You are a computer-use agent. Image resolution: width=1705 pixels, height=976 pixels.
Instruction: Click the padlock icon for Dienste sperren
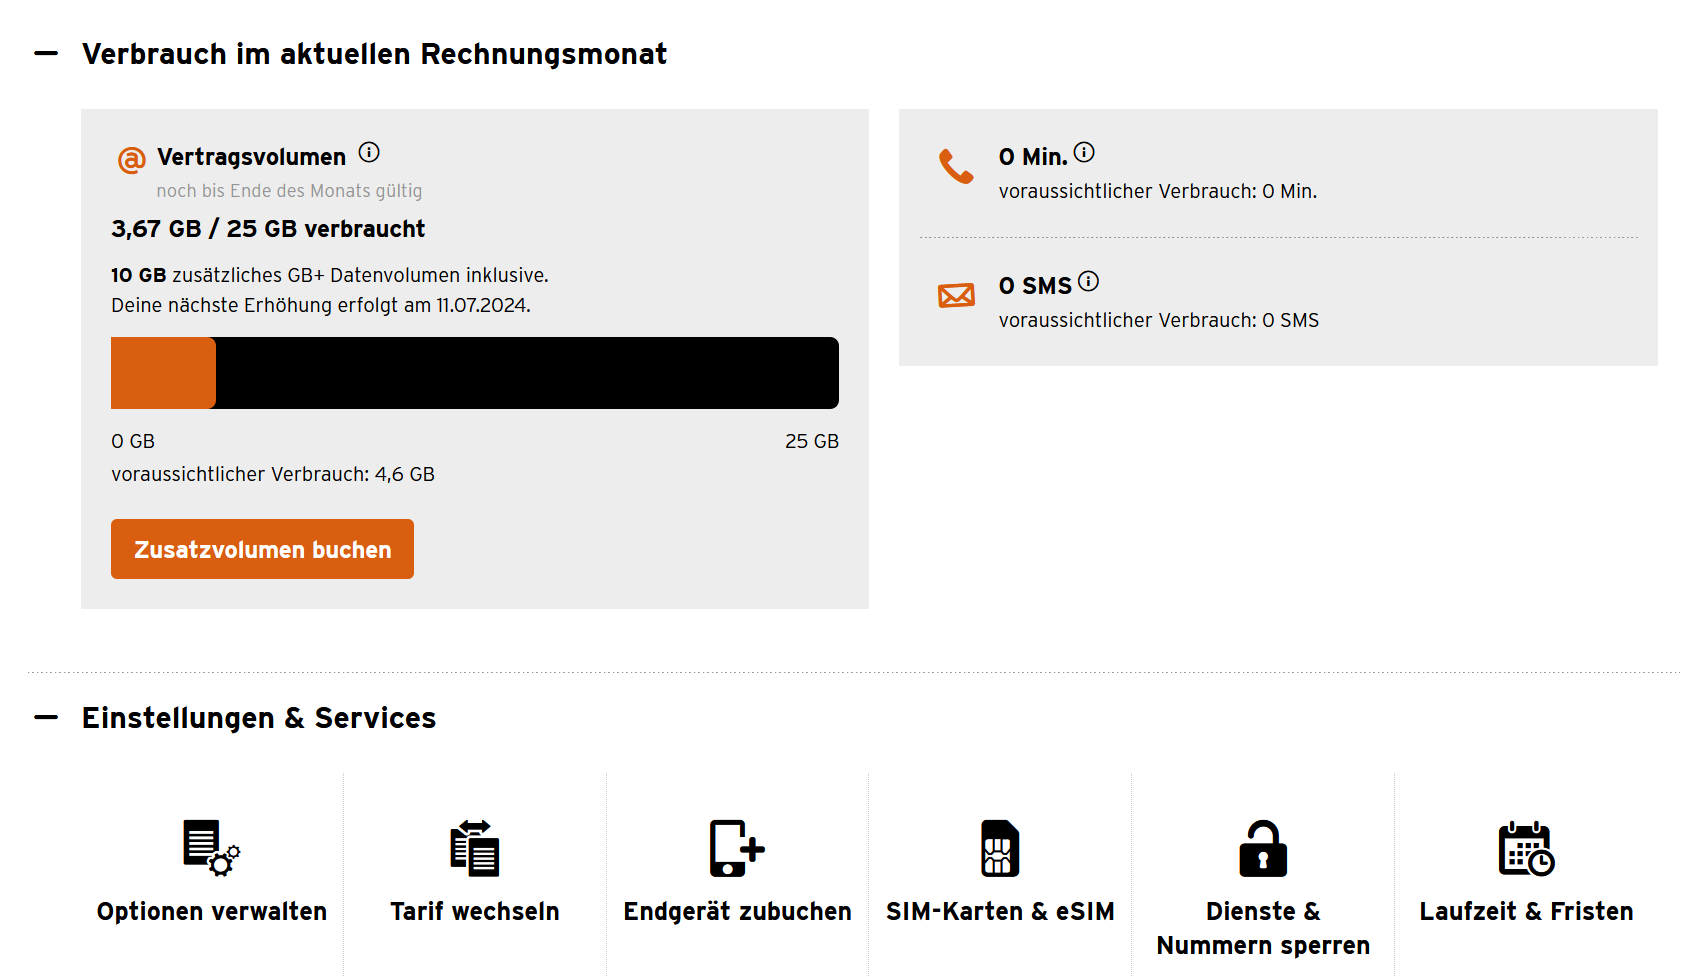(x=1263, y=848)
